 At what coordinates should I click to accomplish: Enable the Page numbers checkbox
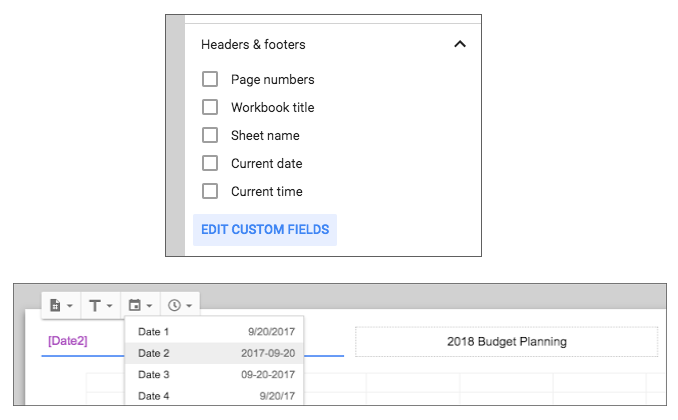(x=210, y=80)
